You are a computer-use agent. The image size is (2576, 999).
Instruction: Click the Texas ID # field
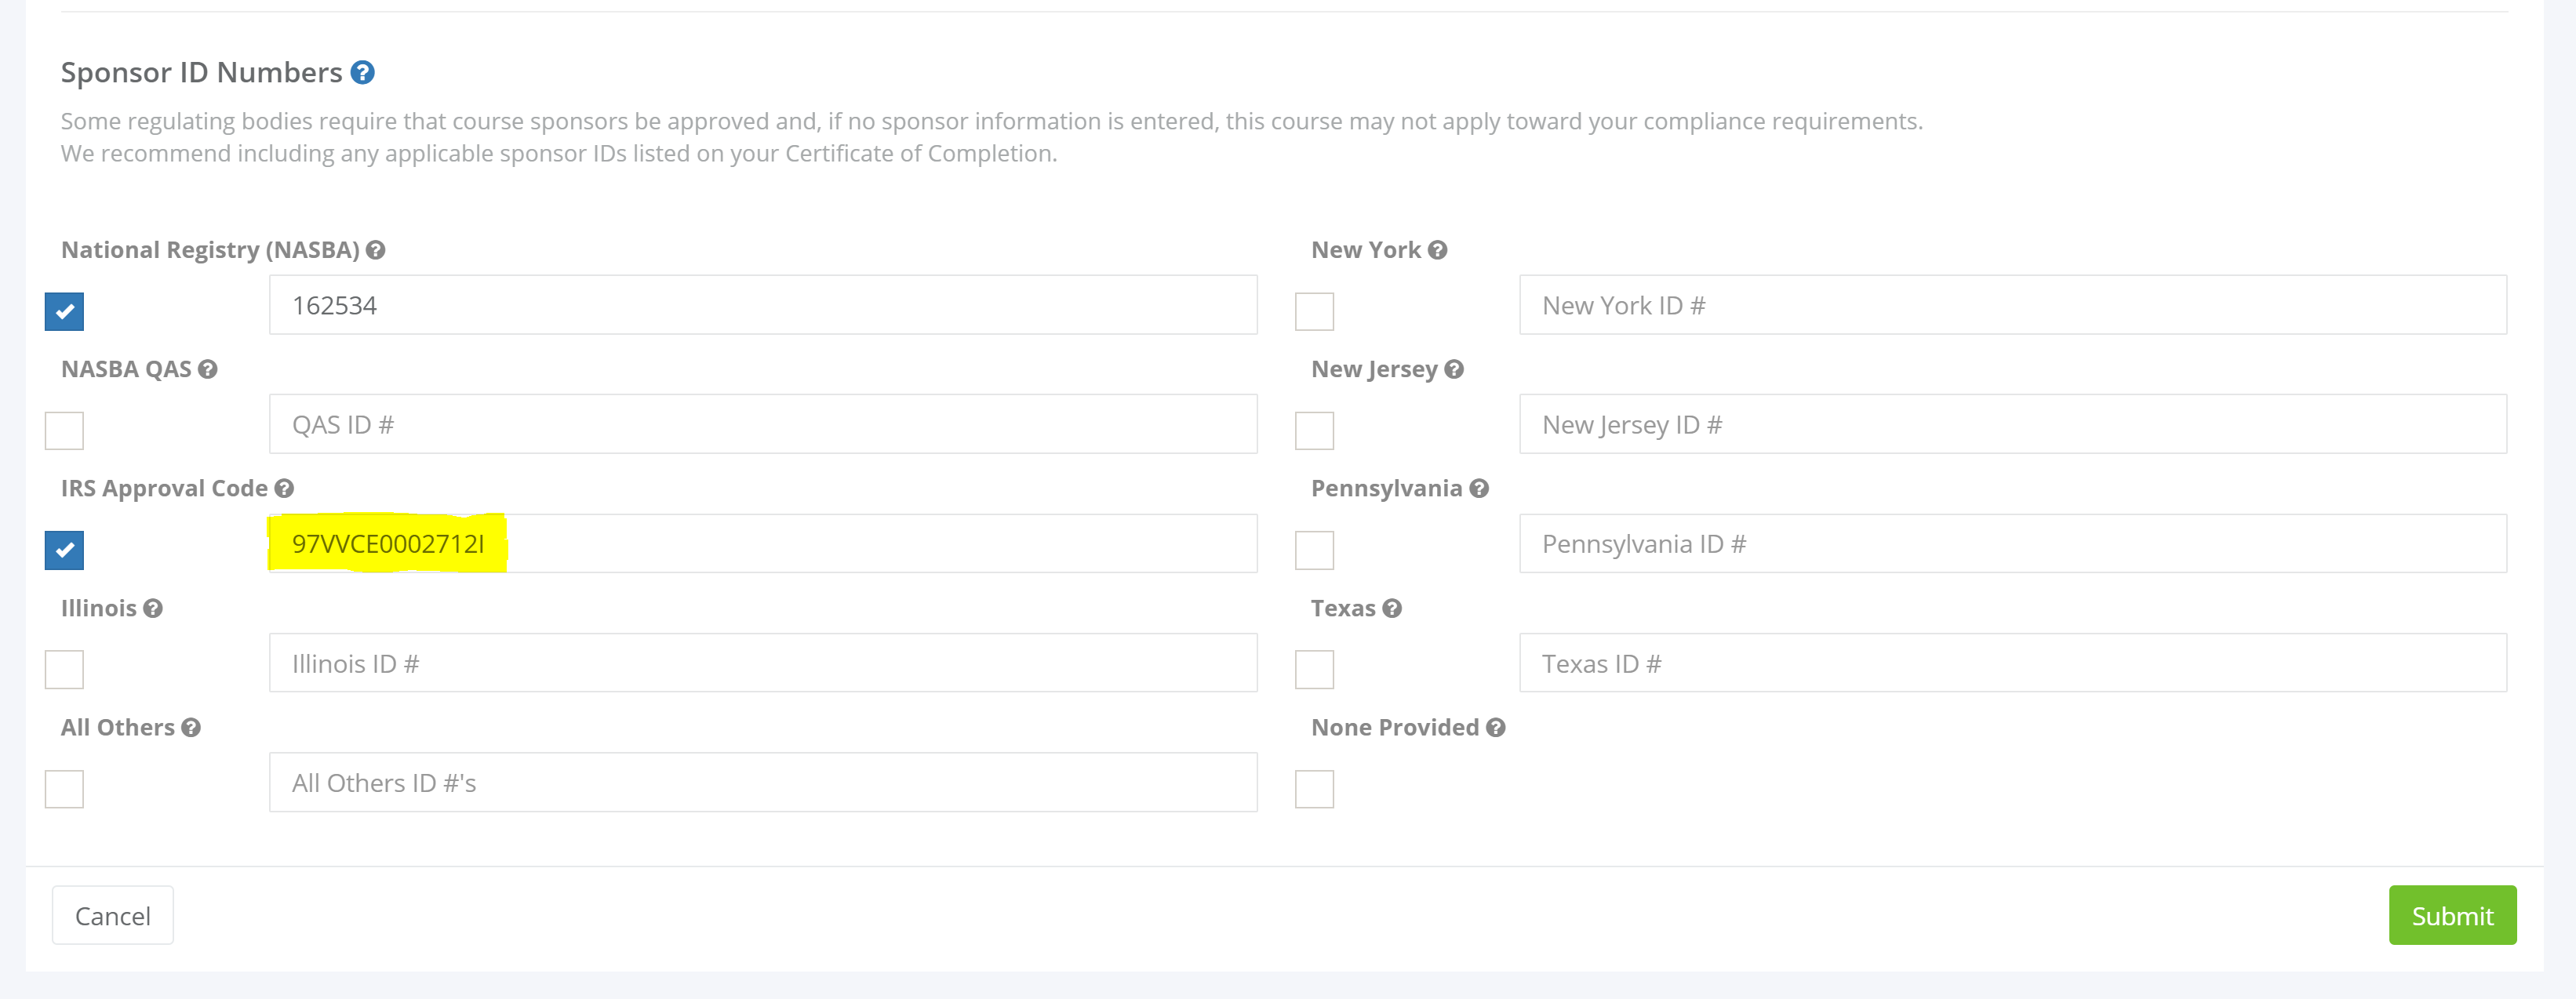pos(2013,663)
